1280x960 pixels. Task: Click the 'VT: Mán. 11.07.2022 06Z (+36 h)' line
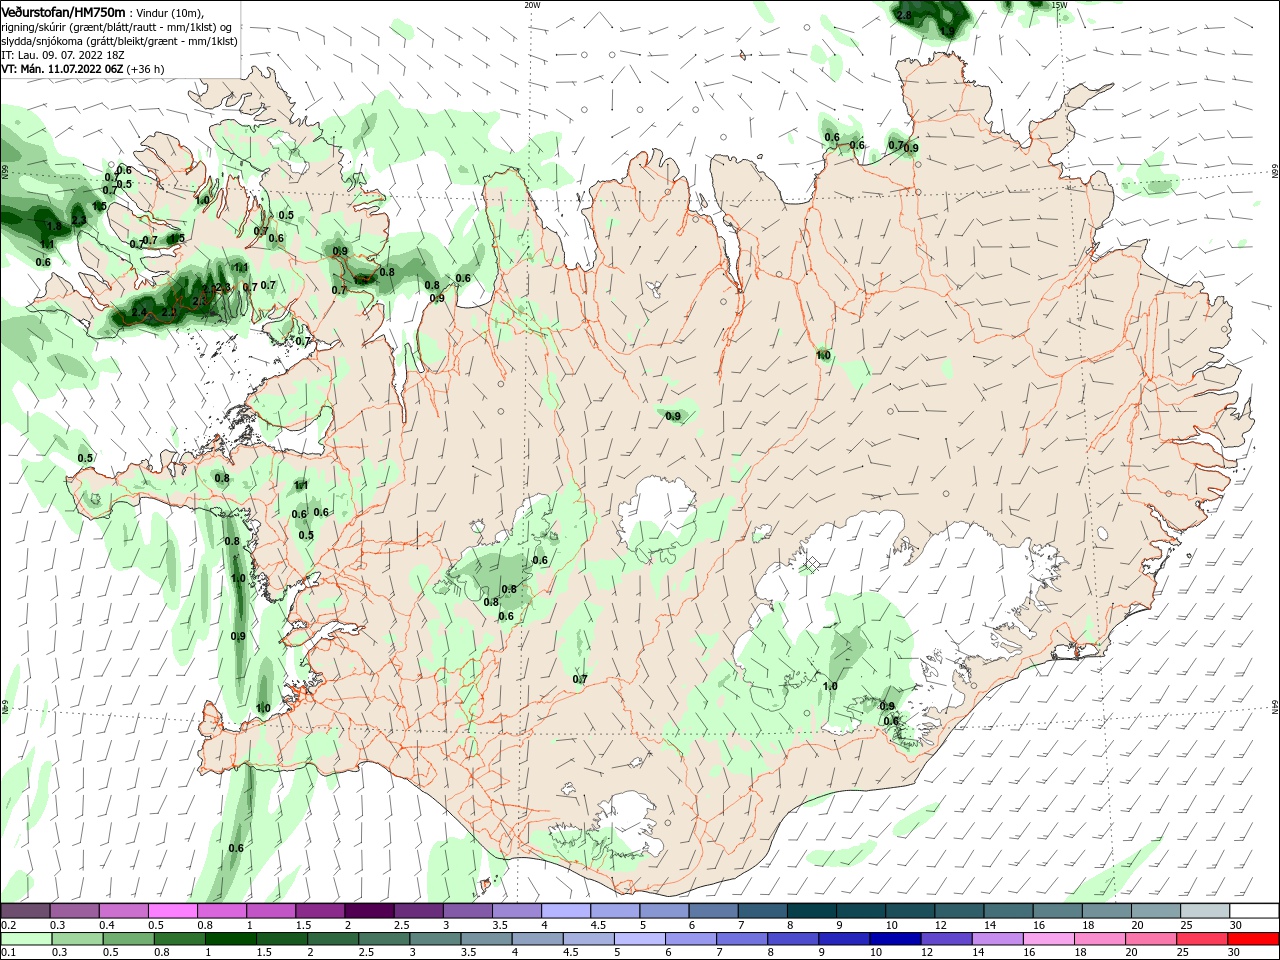(x=82, y=69)
